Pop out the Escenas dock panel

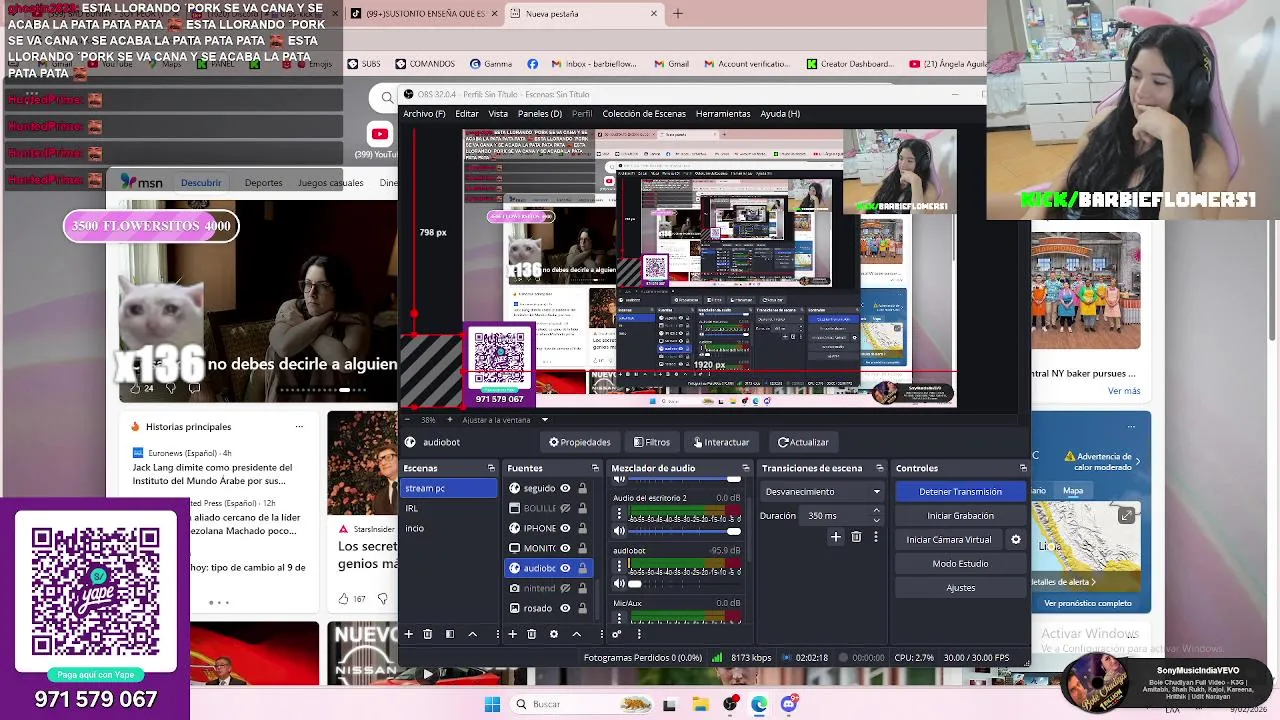(491, 468)
